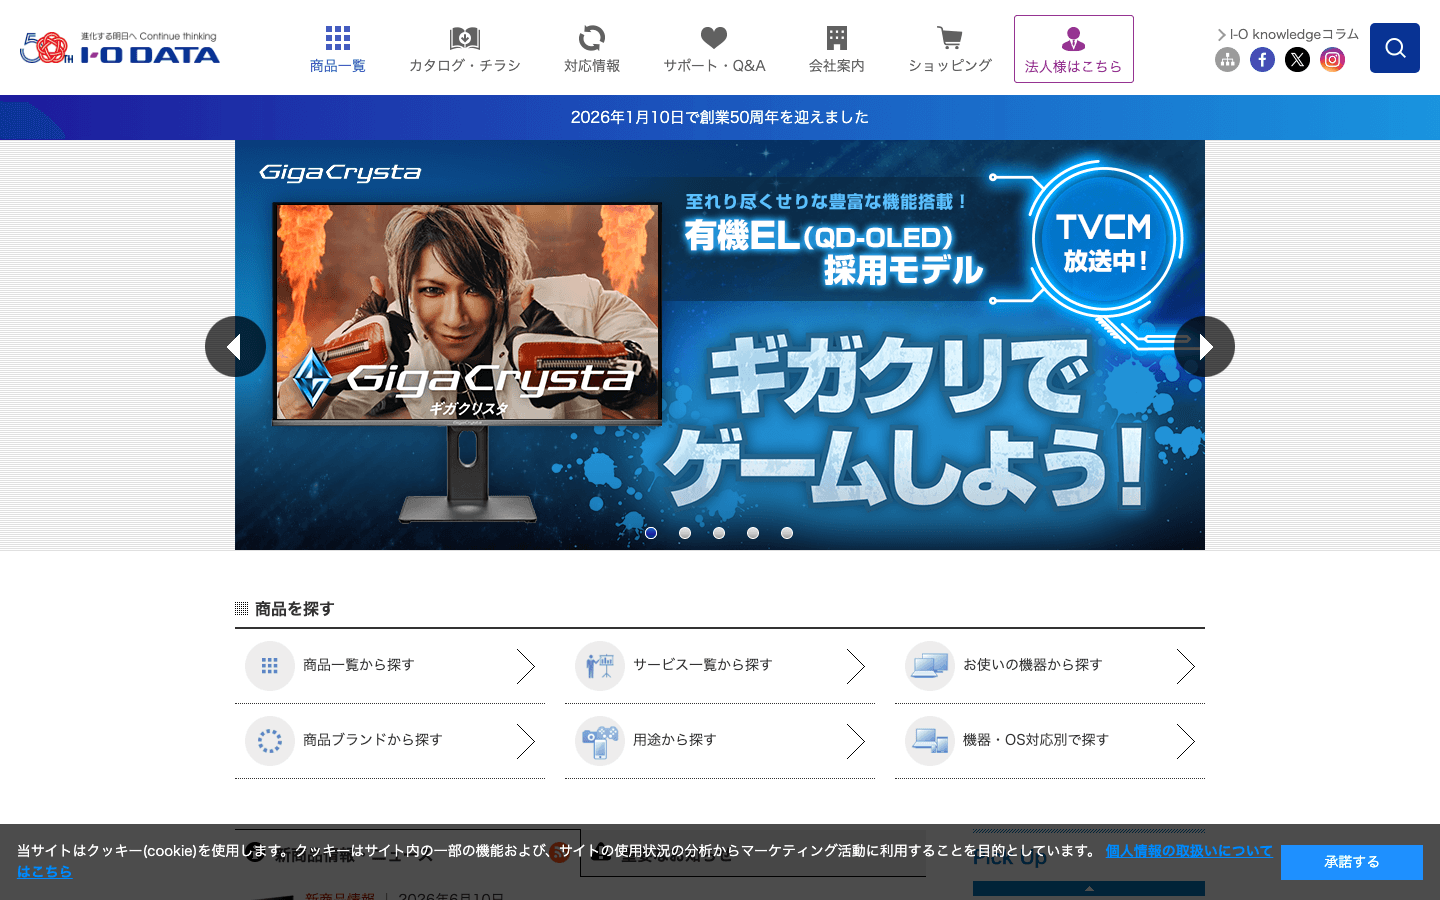Open the 創業50周年 announcement banner
The width and height of the screenshot is (1440, 900).
(x=720, y=117)
